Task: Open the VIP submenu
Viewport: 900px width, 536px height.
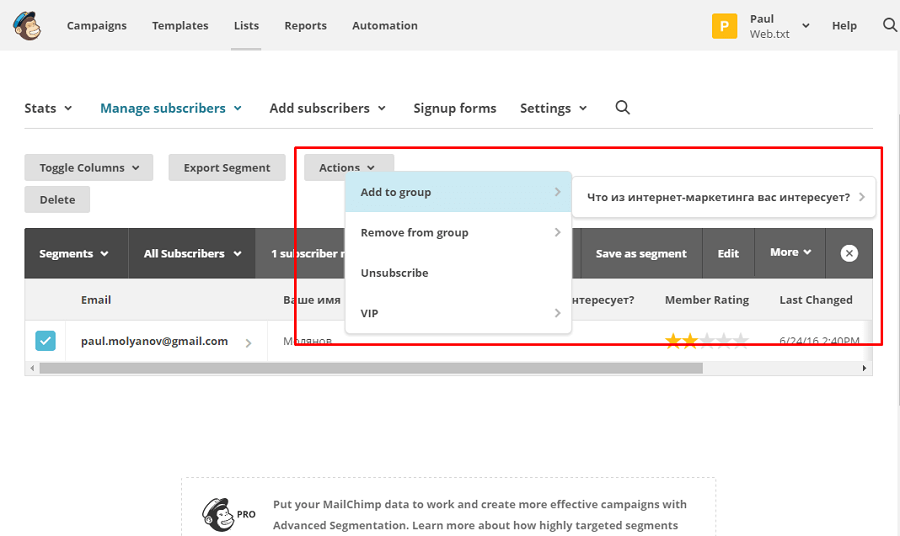Action: (x=459, y=313)
